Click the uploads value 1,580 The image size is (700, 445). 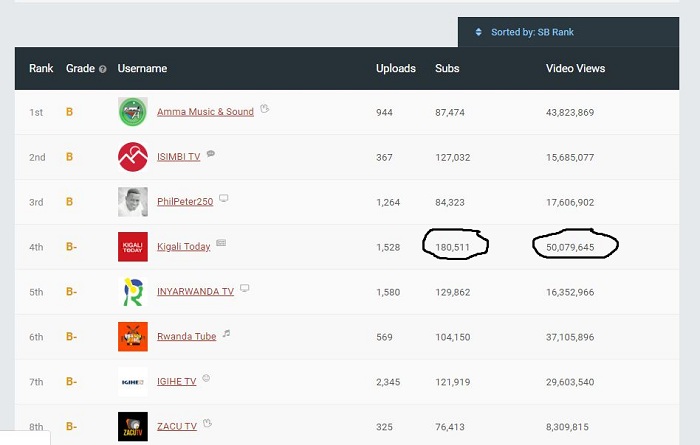click(388, 292)
